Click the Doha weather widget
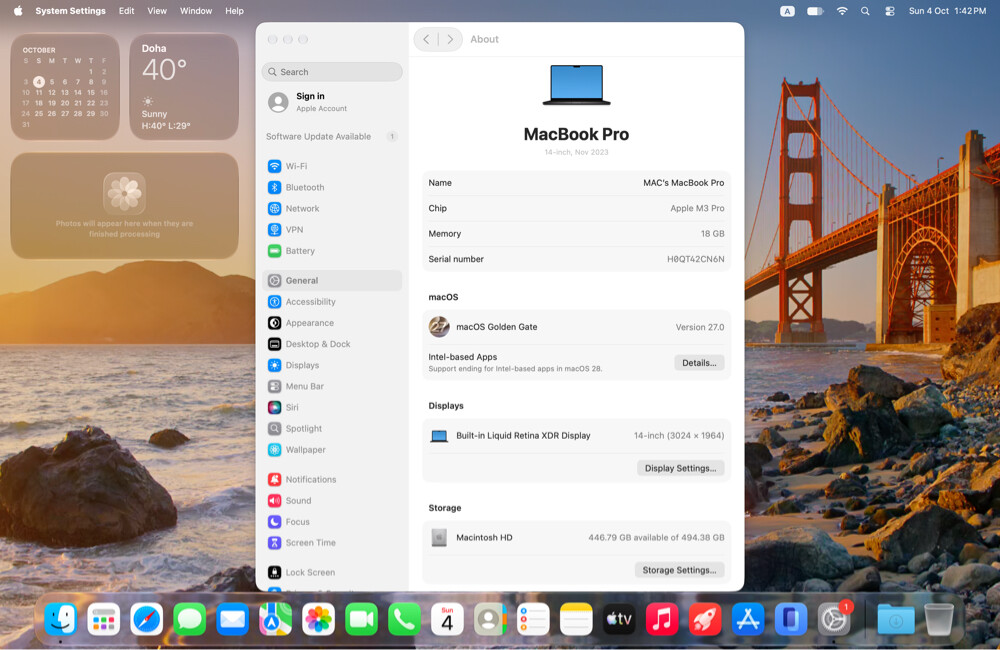This screenshot has width=1000, height=650. pyautogui.click(x=184, y=87)
